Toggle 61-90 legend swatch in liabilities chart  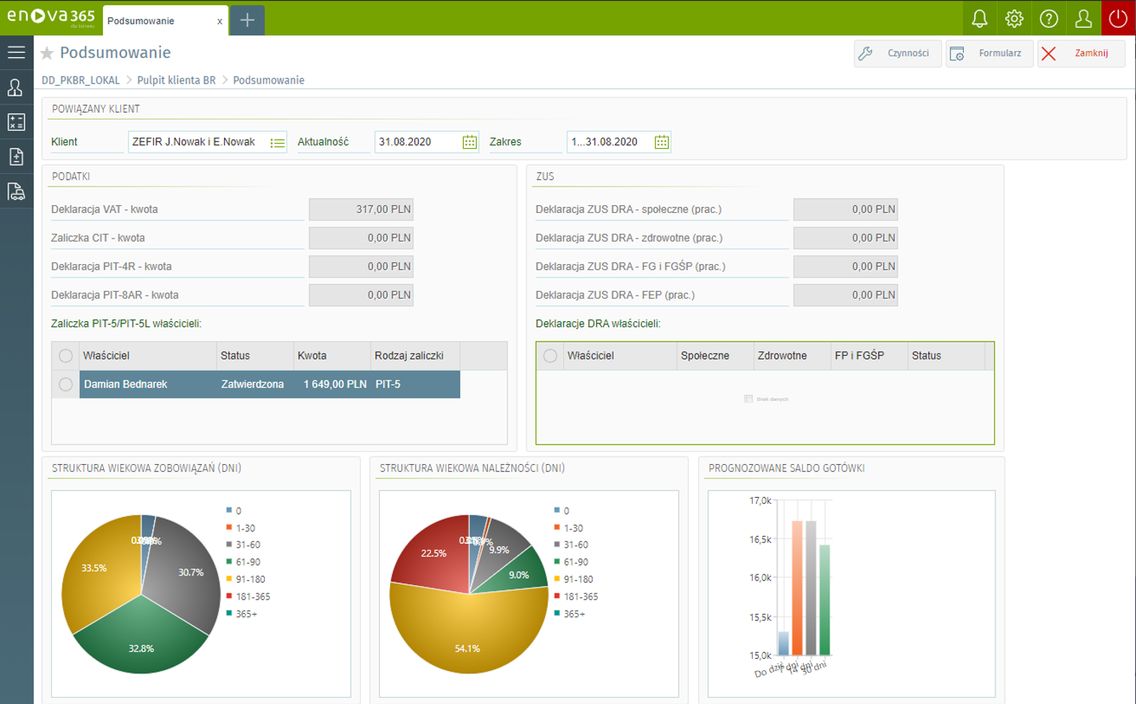(229, 561)
